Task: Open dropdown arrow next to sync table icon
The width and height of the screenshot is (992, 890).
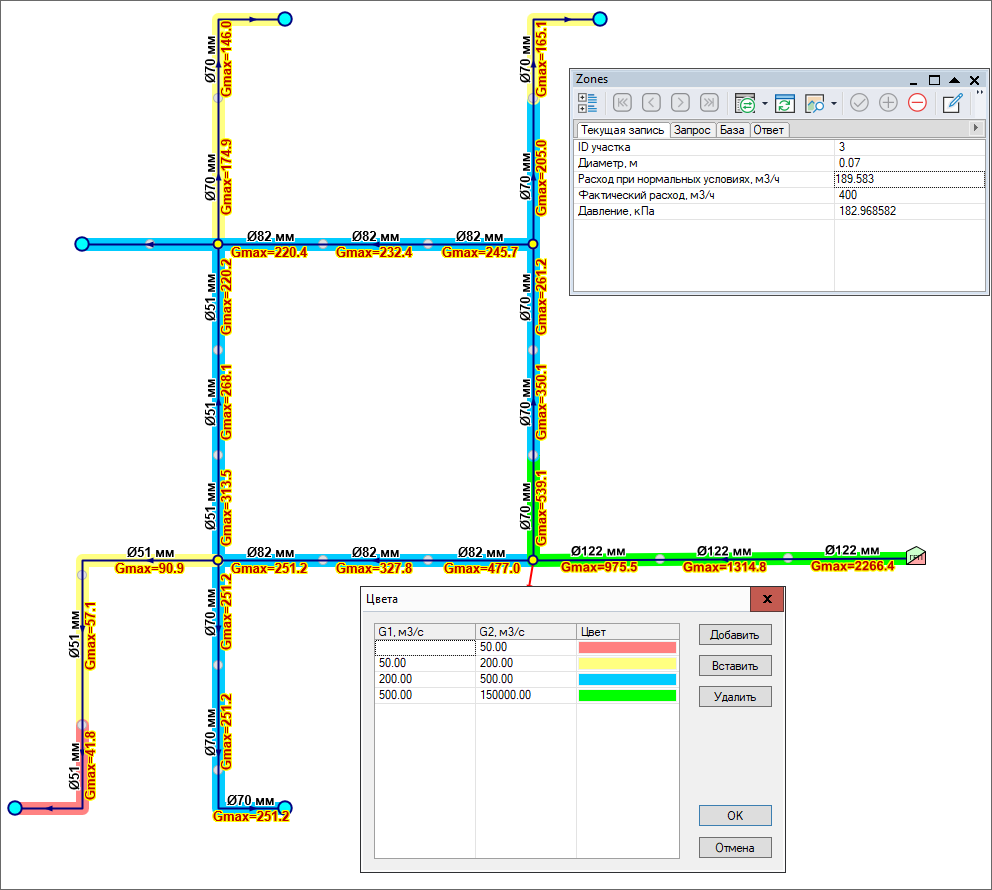Action: [x=765, y=103]
